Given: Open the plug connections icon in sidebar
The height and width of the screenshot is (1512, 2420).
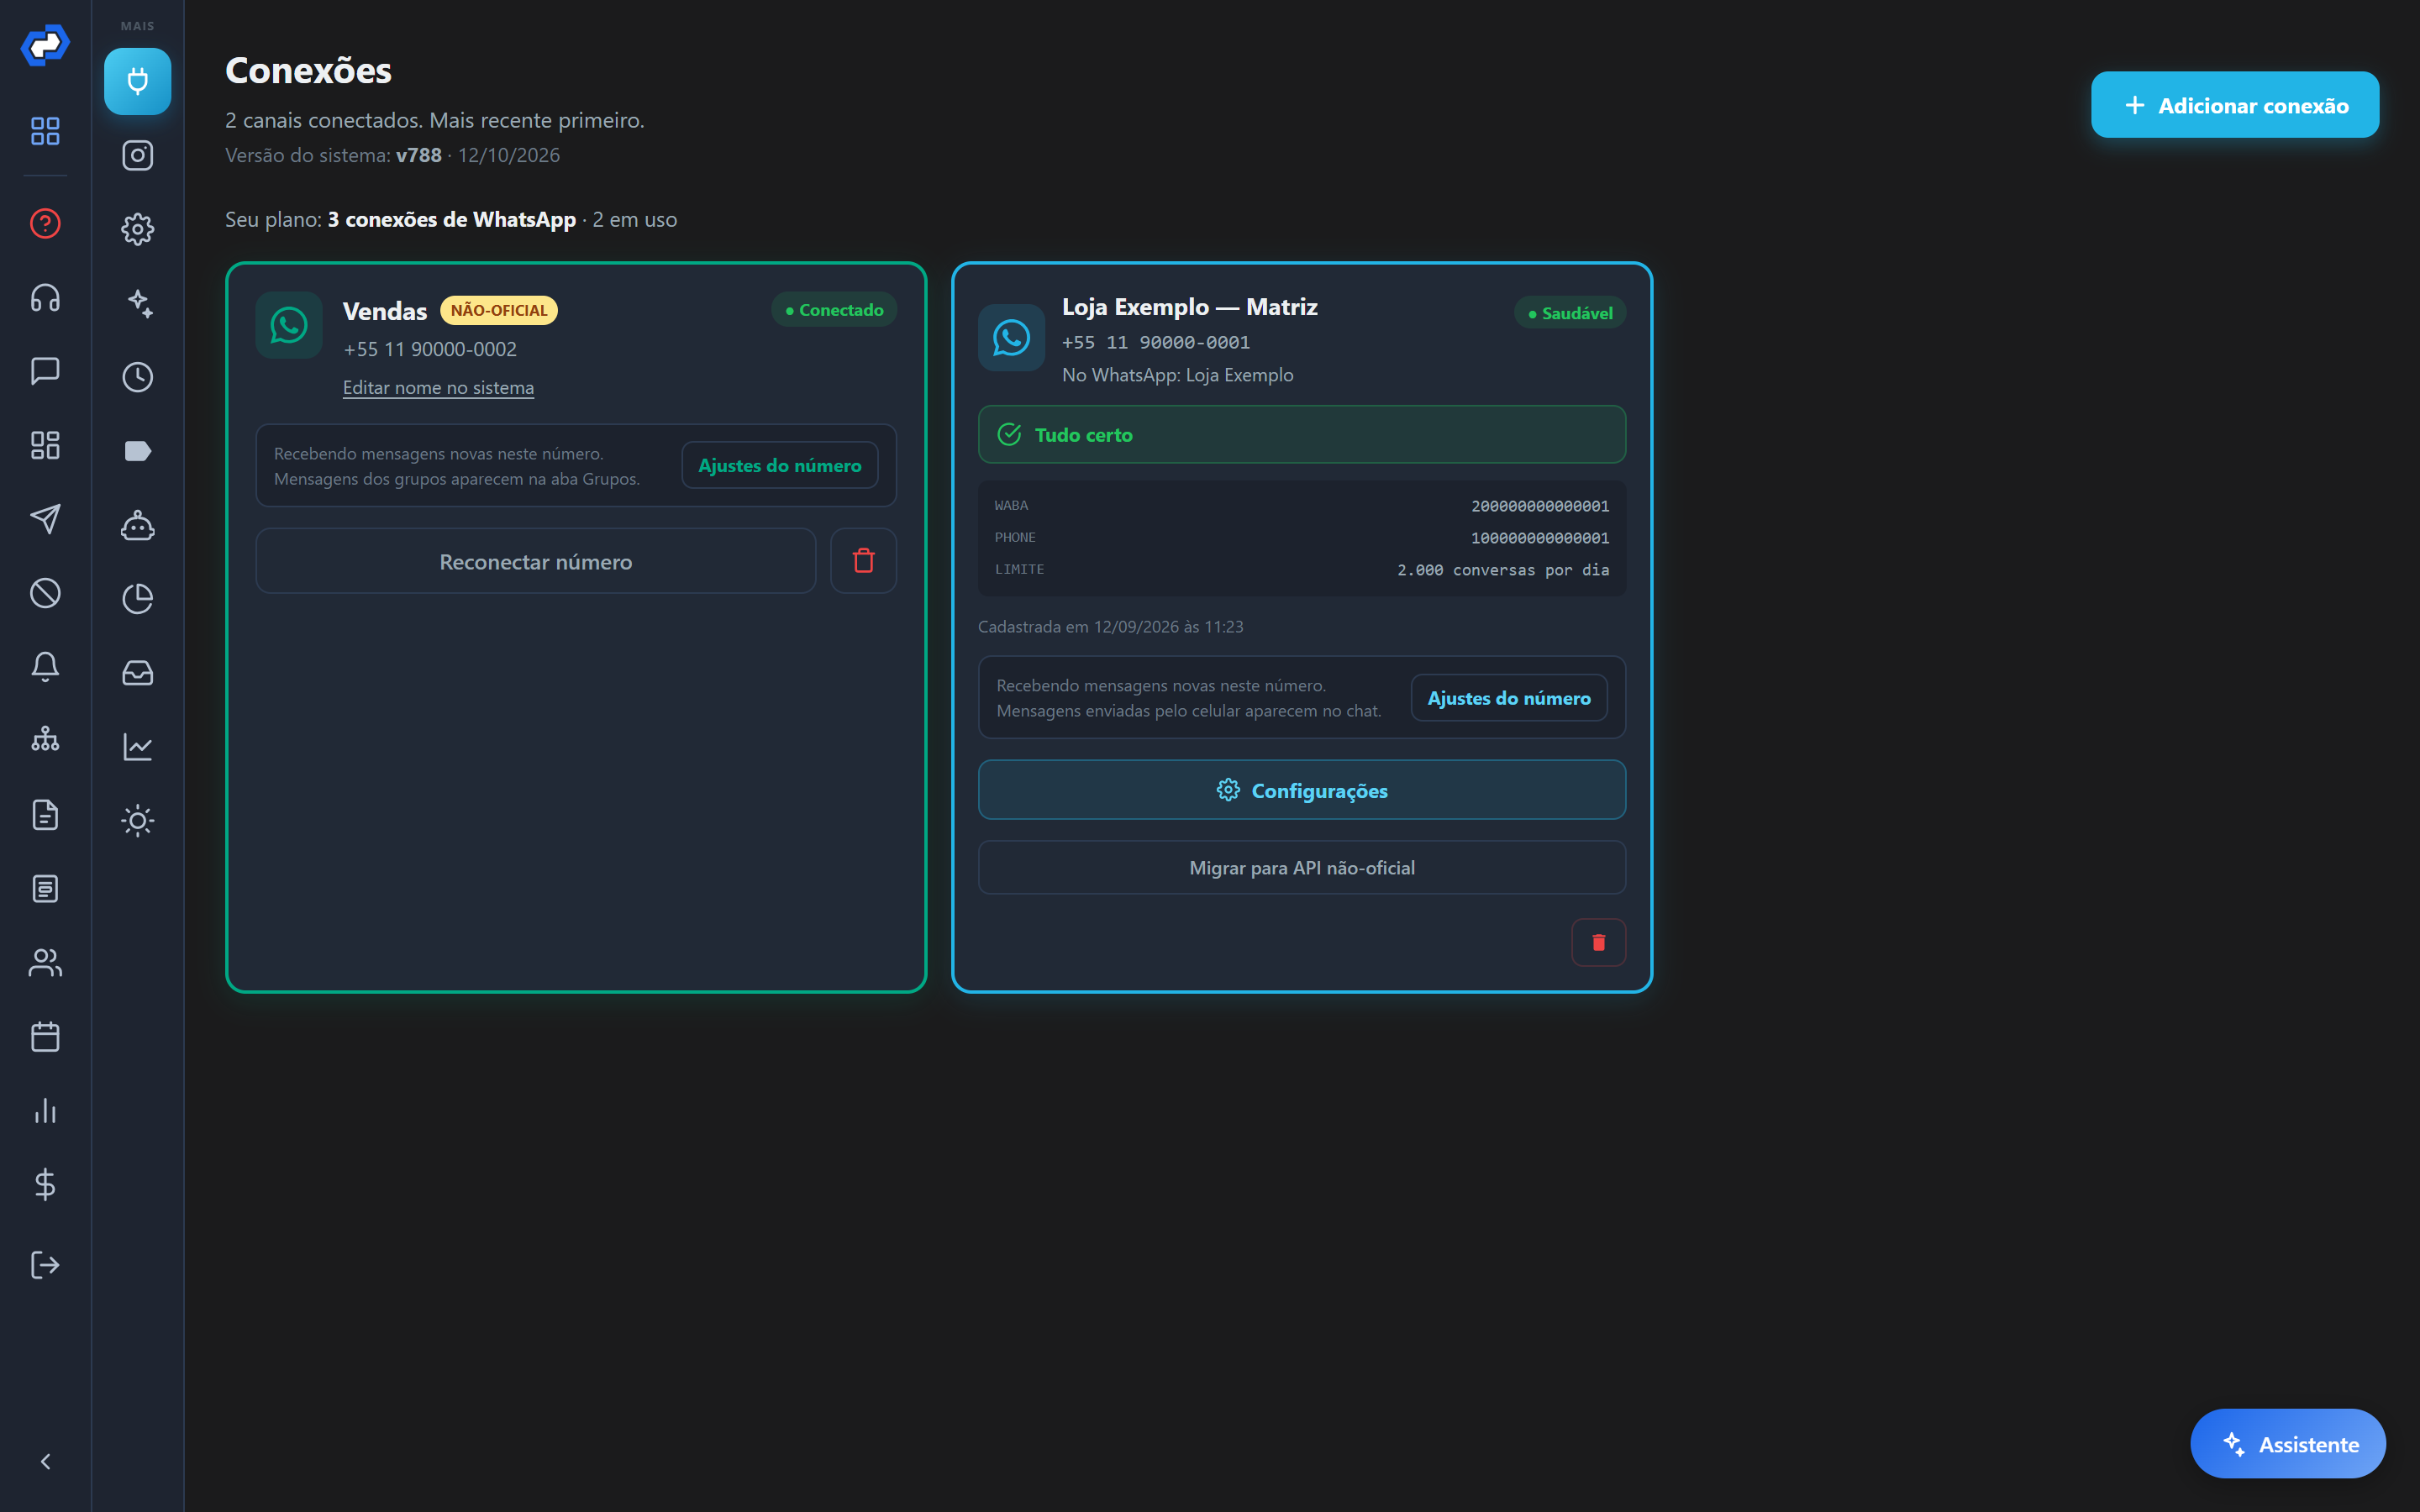Looking at the screenshot, I should [137, 81].
